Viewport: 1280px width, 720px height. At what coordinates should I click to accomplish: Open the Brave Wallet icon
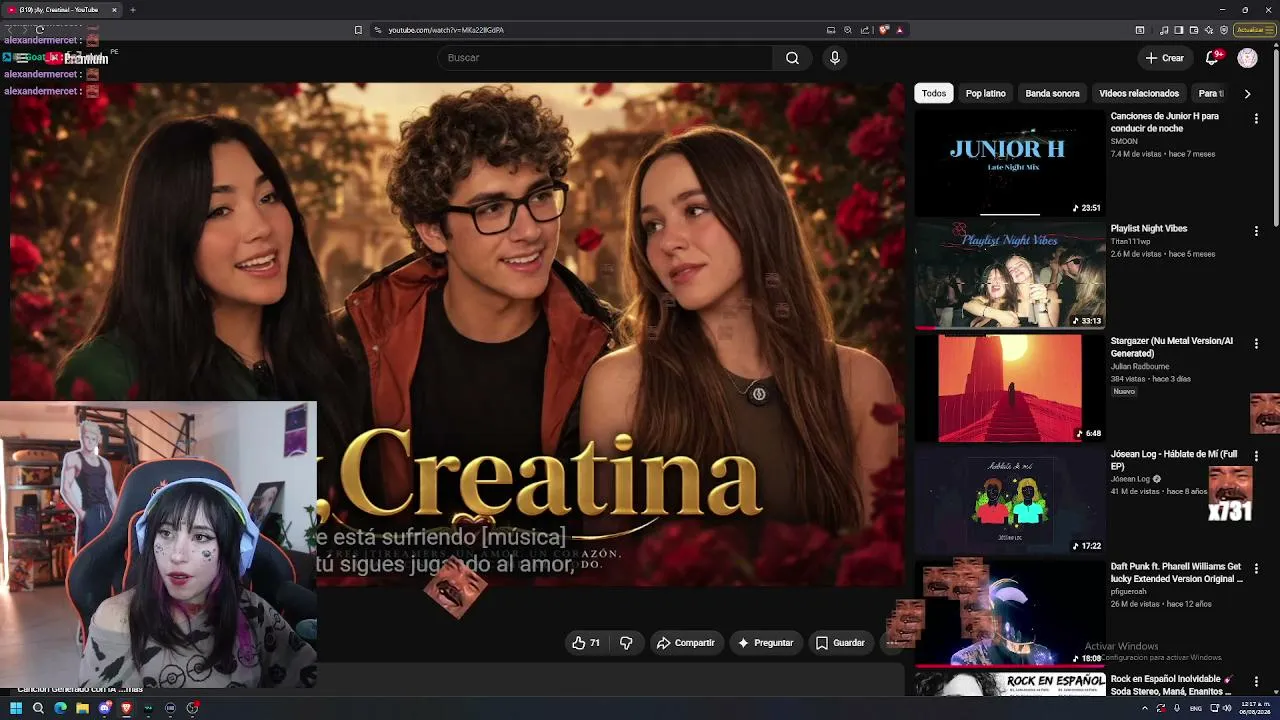(x=1194, y=30)
